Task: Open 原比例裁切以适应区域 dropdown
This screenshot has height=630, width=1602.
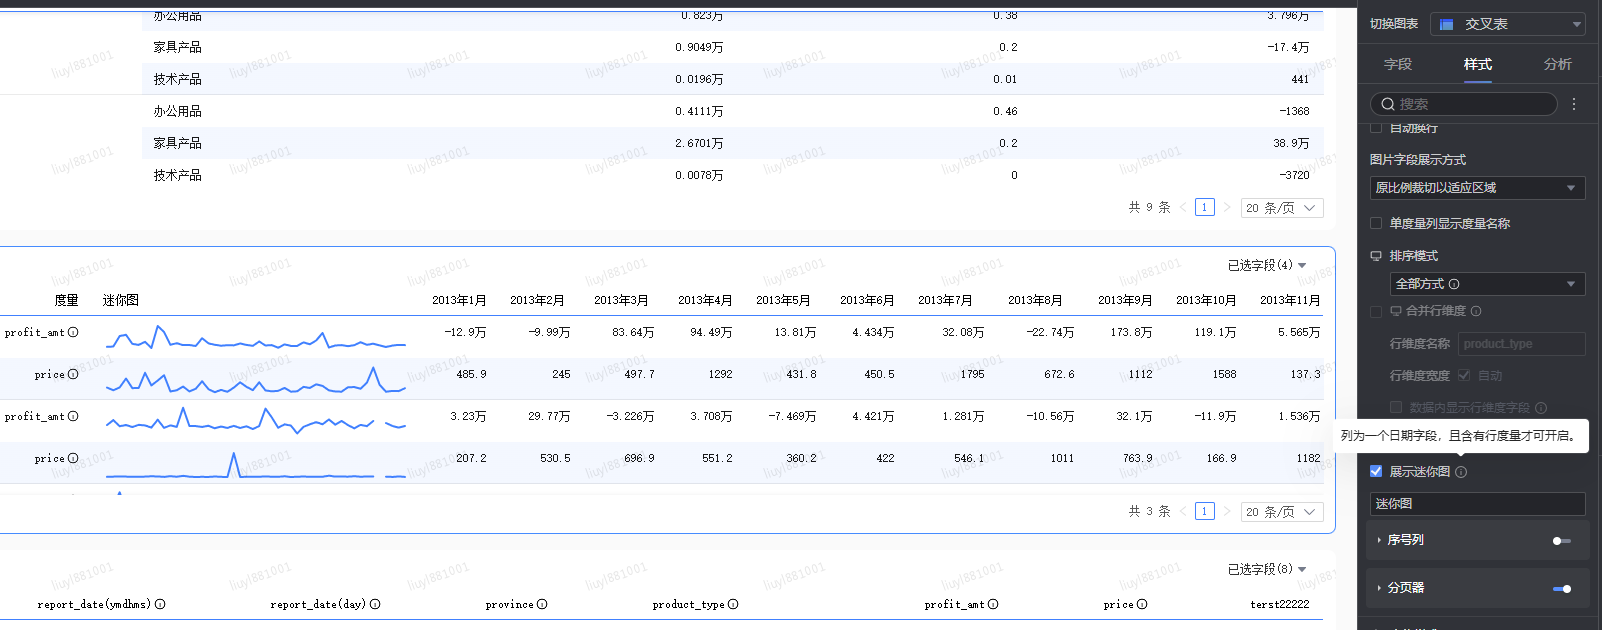Action: click(x=1476, y=188)
